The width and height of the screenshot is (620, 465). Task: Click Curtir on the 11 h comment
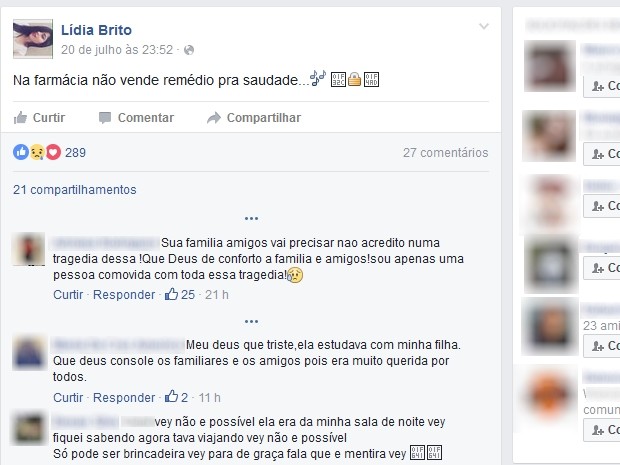tap(68, 397)
